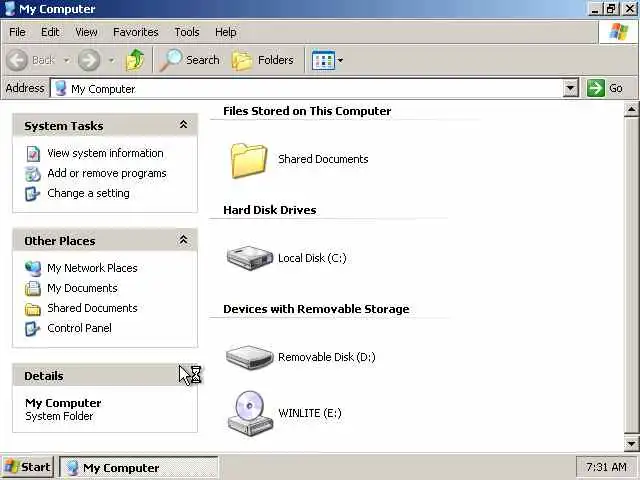Click the green Go button

click(605, 88)
